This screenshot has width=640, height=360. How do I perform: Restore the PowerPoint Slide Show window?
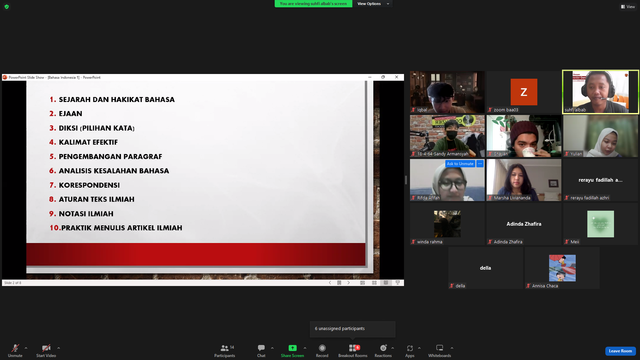pyautogui.click(x=383, y=77)
